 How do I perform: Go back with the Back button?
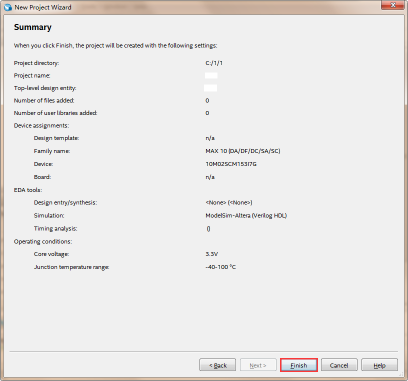pos(218,365)
